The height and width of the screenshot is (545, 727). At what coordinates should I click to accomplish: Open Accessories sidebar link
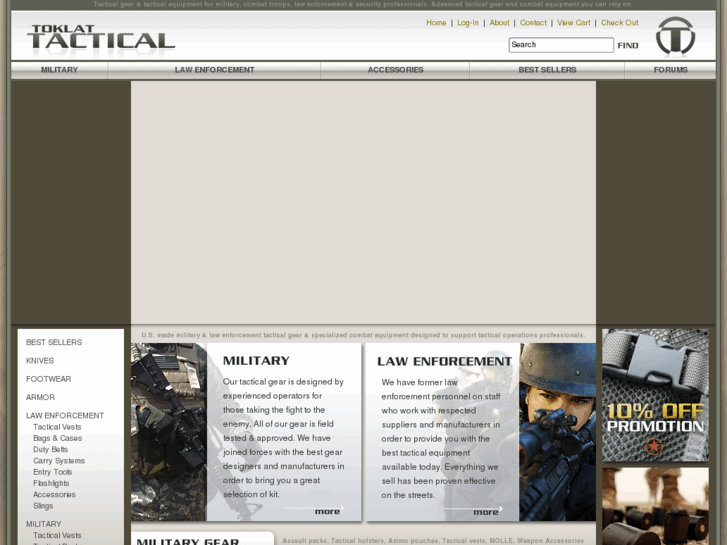coord(54,495)
